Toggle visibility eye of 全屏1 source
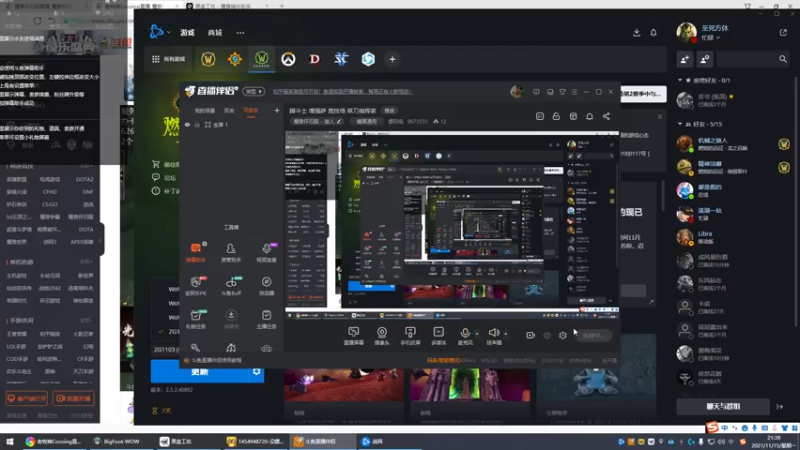 [187, 125]
